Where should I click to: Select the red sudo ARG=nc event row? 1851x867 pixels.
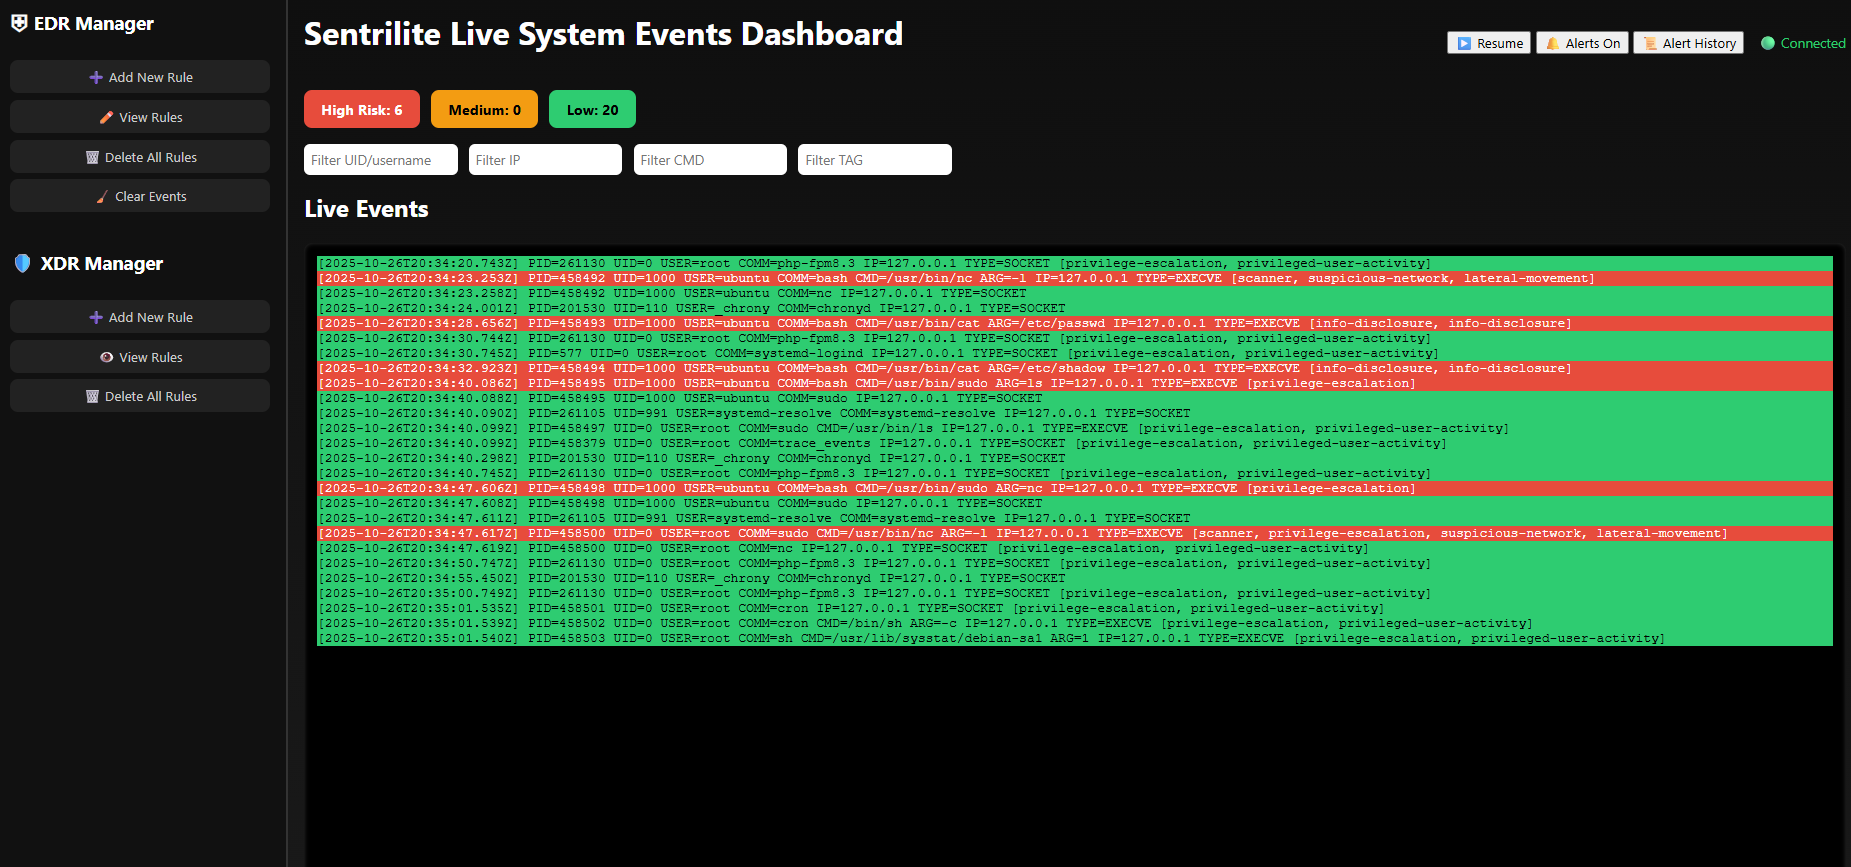[1075, 489]
